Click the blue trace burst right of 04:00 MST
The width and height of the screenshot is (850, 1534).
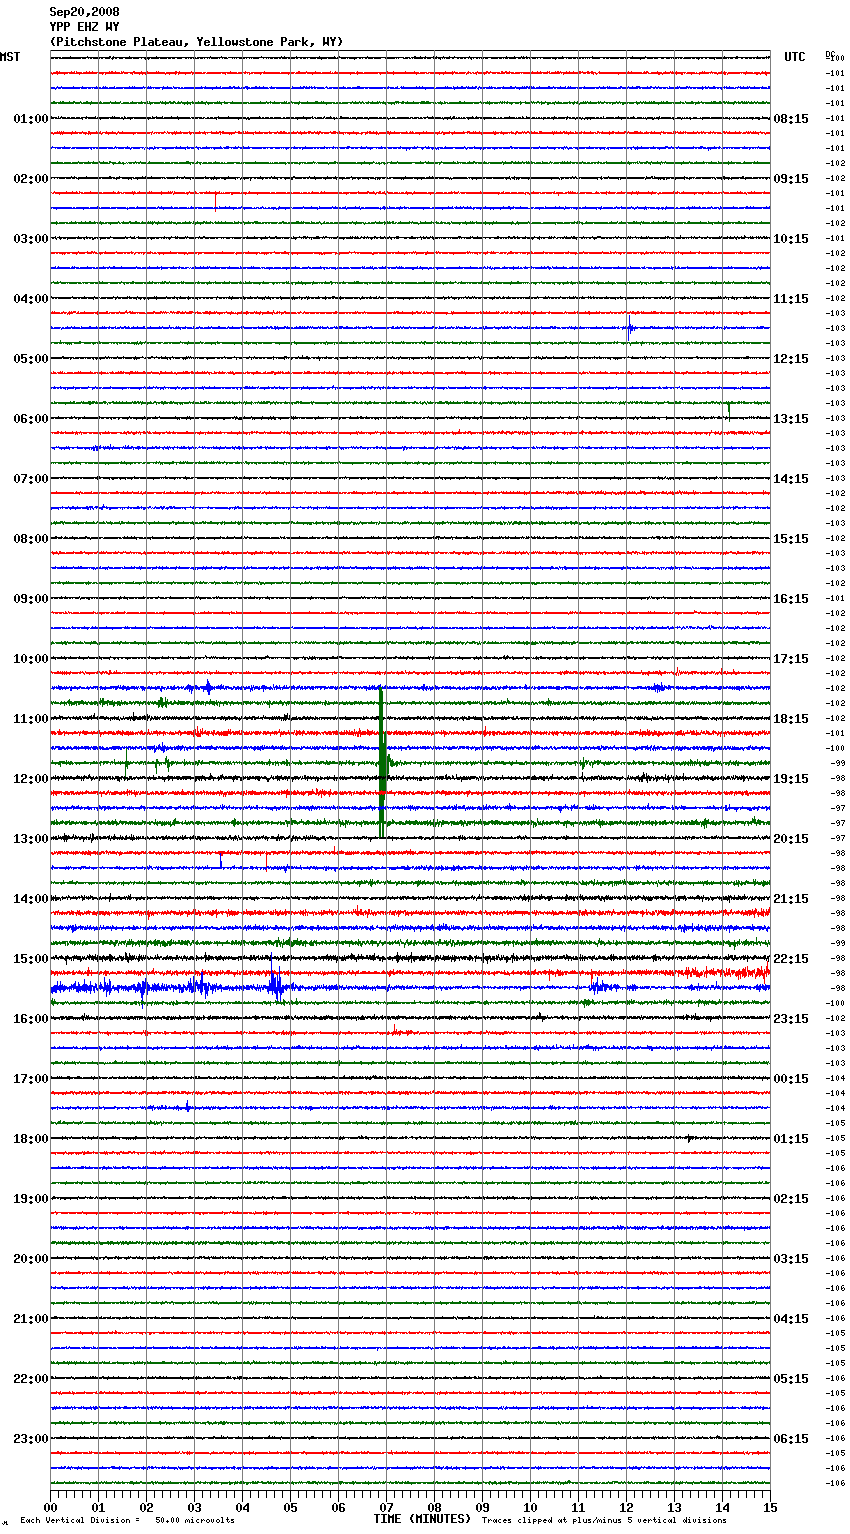[x=629, y=328]
